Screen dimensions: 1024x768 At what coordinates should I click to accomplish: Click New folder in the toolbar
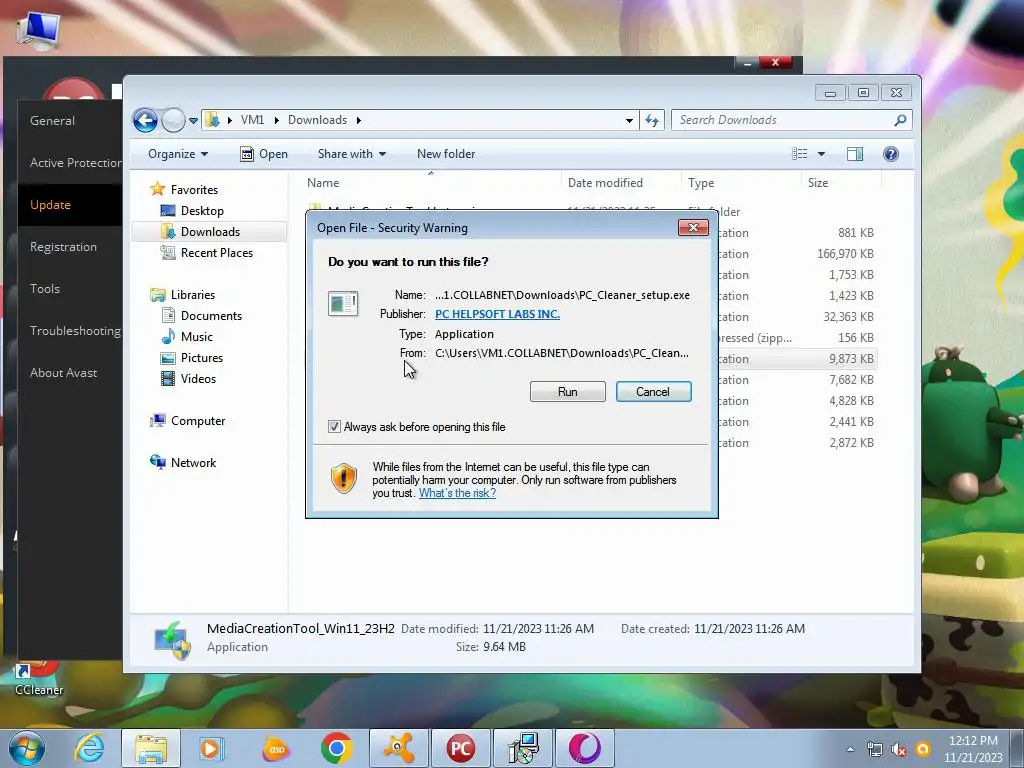(446, 154)
